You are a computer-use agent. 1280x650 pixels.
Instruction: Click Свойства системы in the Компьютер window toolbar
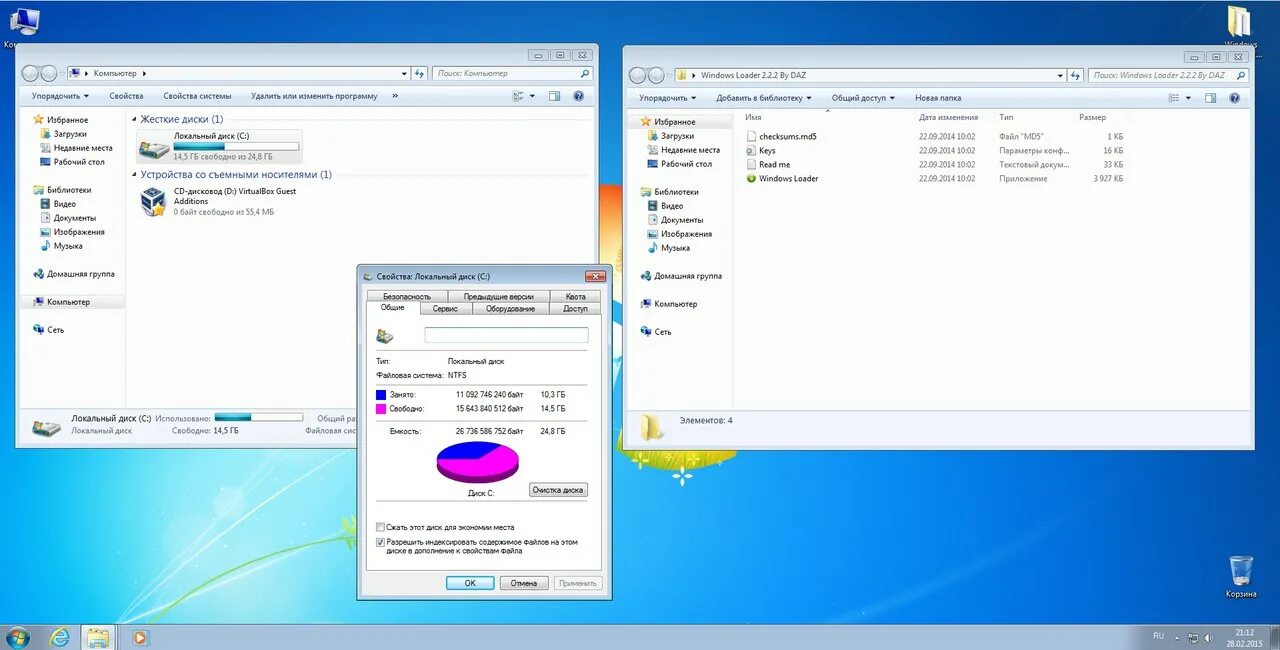(x=197, y=96)
